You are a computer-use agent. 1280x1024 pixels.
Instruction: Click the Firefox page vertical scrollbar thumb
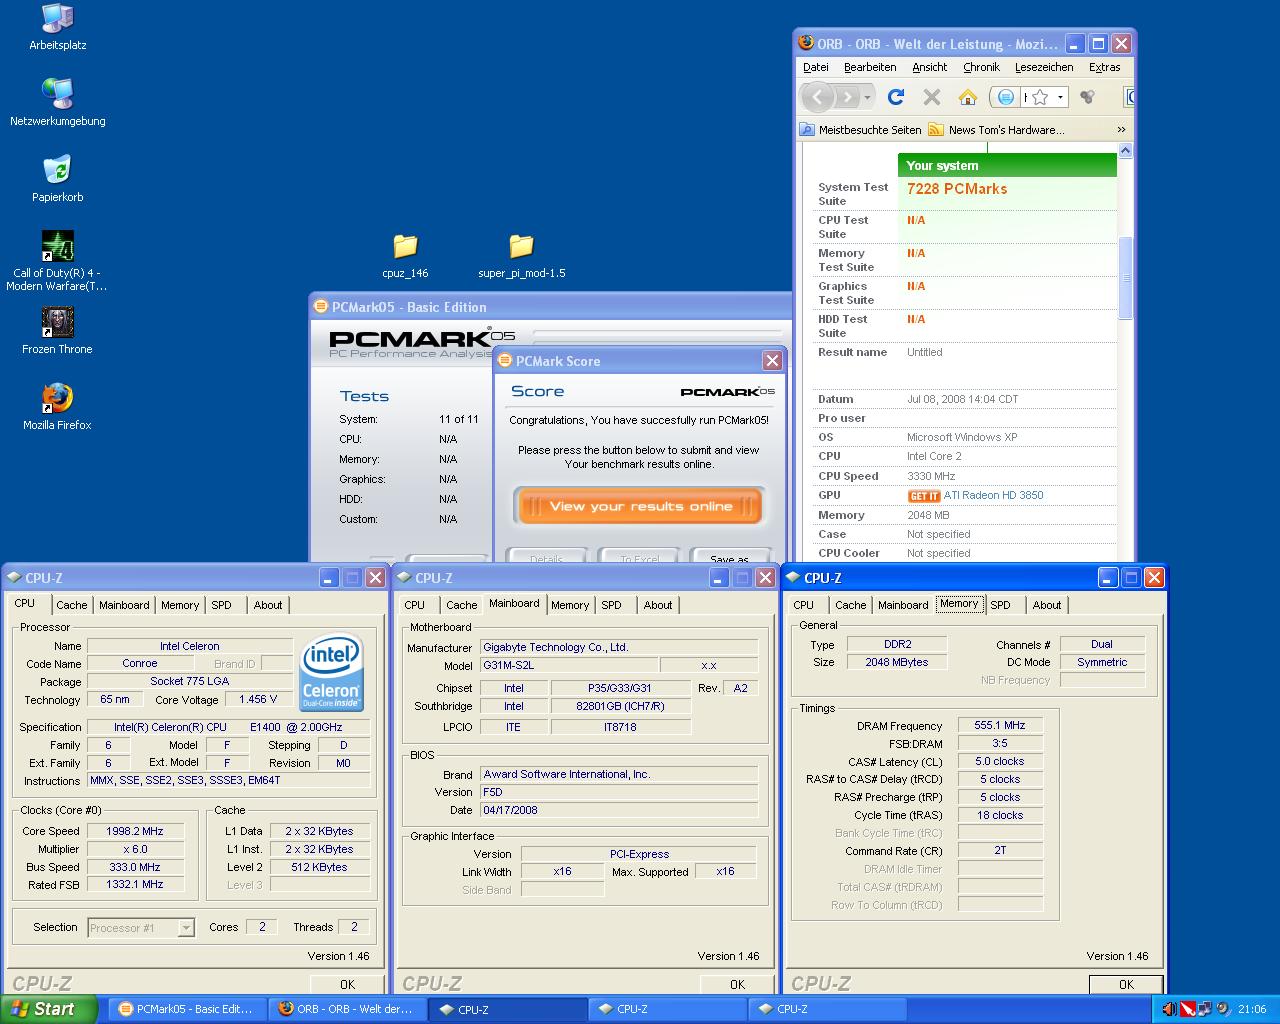pos(1125,278)
